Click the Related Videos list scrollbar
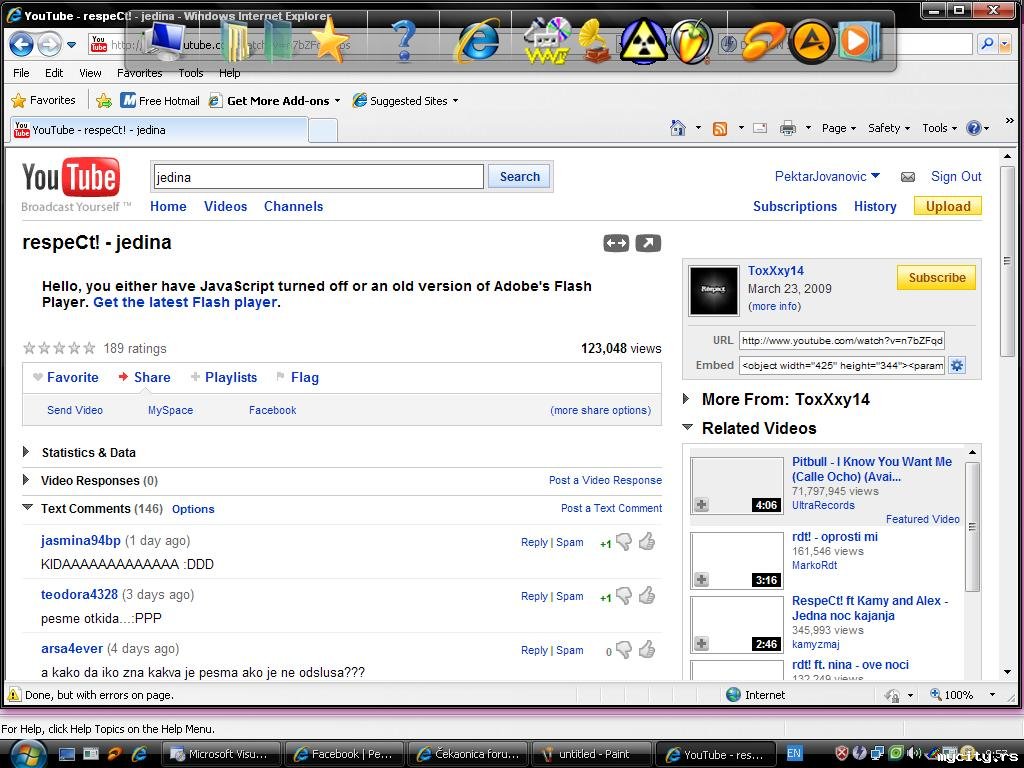 pos(972,526)
